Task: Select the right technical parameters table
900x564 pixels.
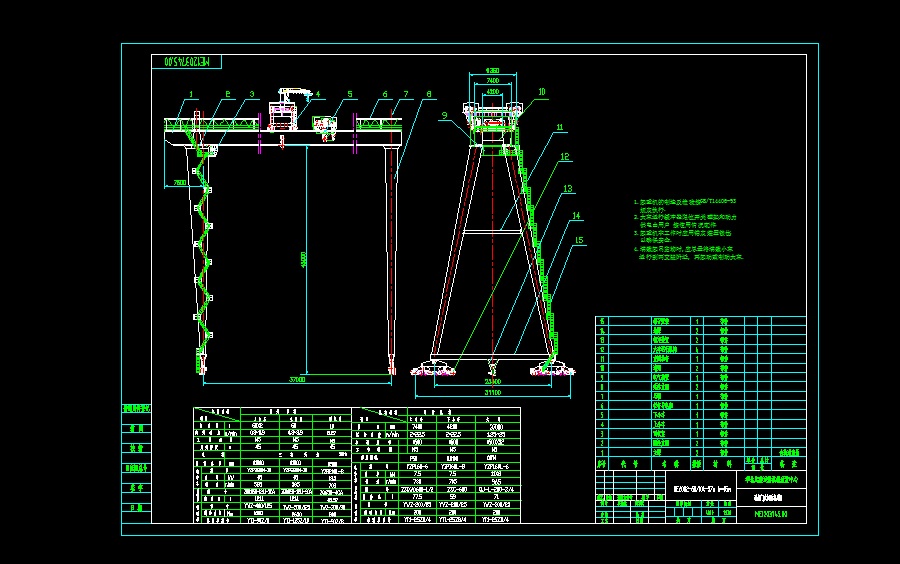Action: (439, 465)
